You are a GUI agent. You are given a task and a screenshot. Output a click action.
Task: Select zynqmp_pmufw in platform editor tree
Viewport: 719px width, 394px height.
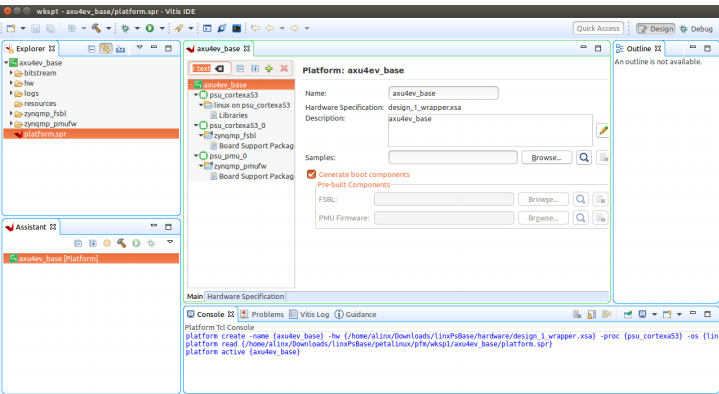coord(240,166)
